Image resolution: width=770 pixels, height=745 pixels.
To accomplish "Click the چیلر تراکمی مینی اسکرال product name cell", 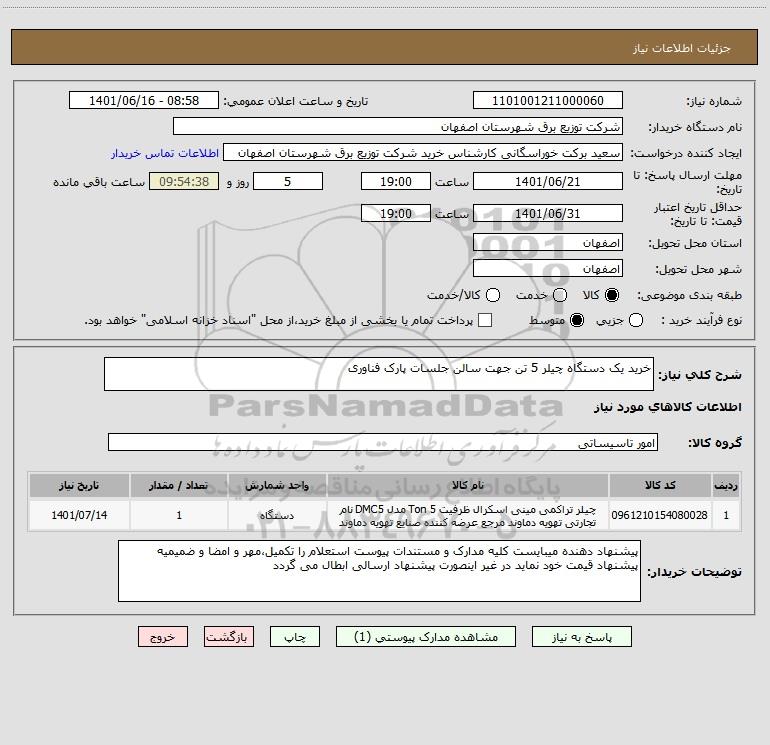I will [468, 515].
